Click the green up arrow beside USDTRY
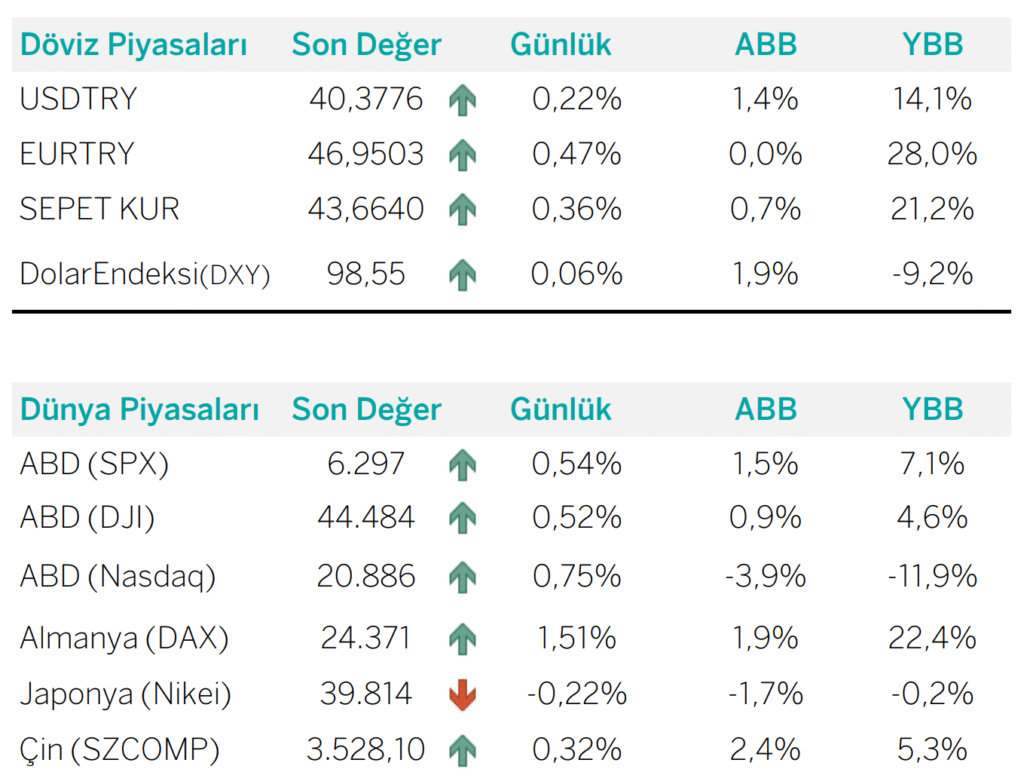The image size is (1024, 775). pos(462,99)
